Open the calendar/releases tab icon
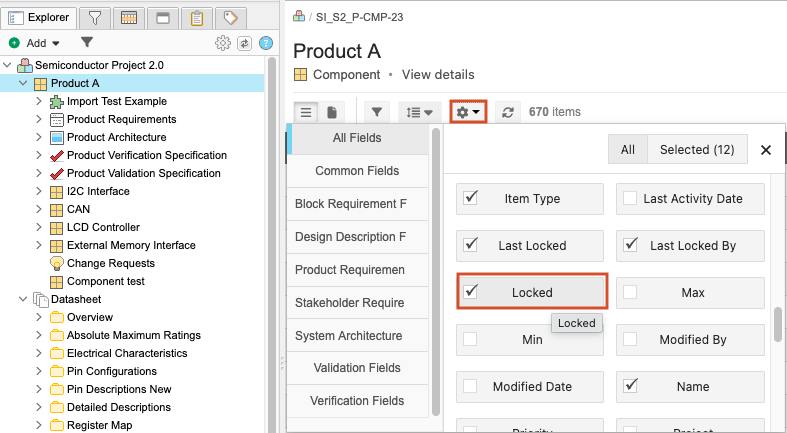787x433 pixels. click(x=129, y=19)
